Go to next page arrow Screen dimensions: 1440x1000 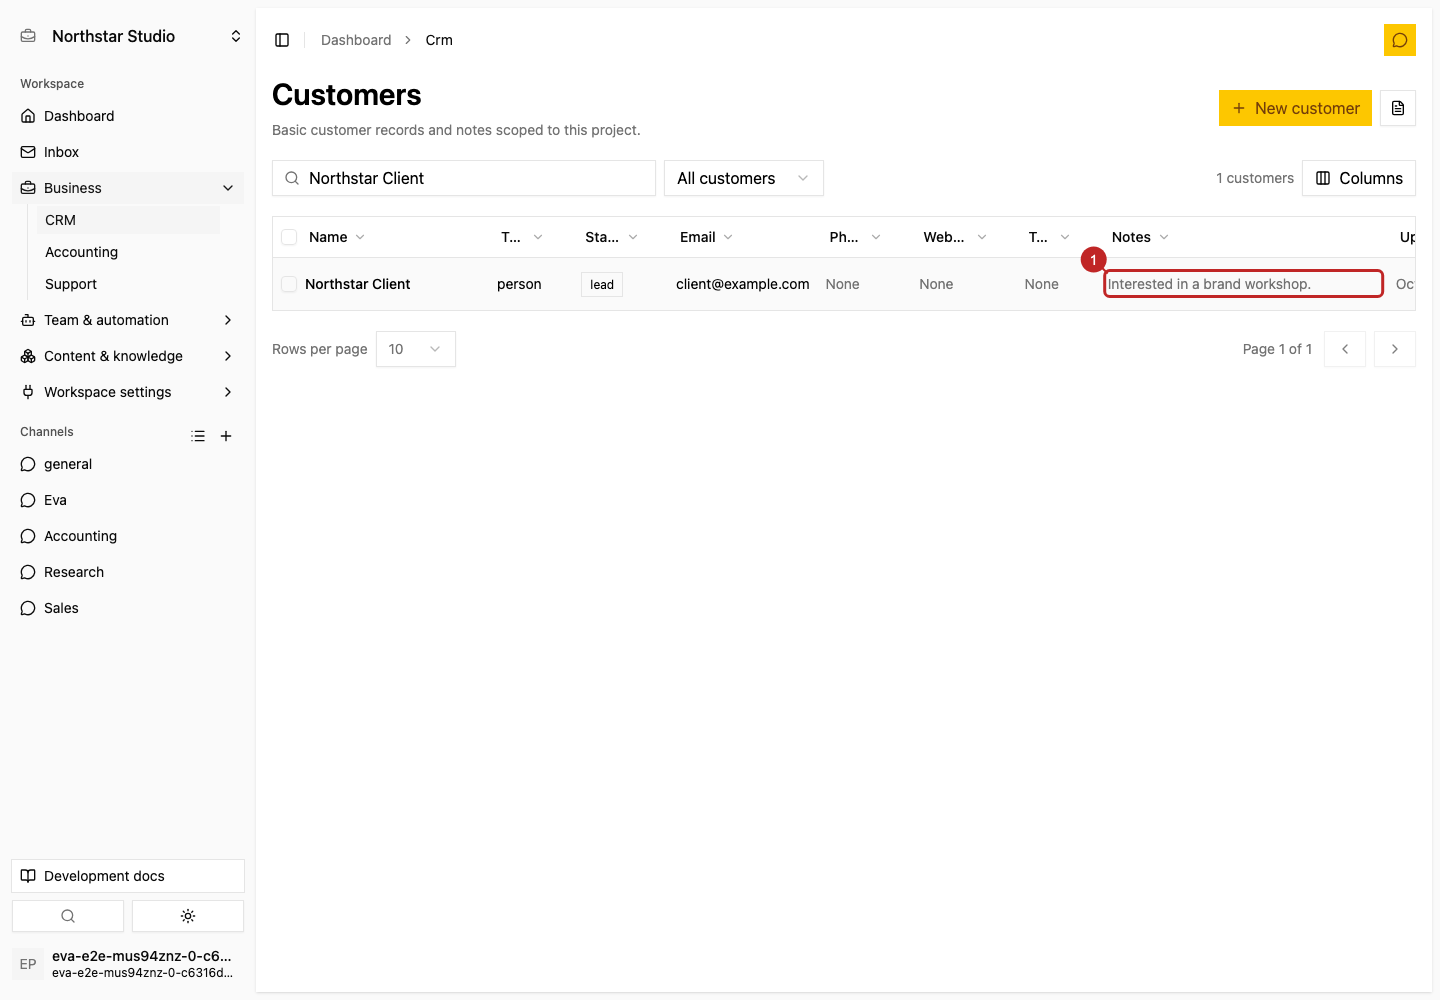(x=1395, y=349)
